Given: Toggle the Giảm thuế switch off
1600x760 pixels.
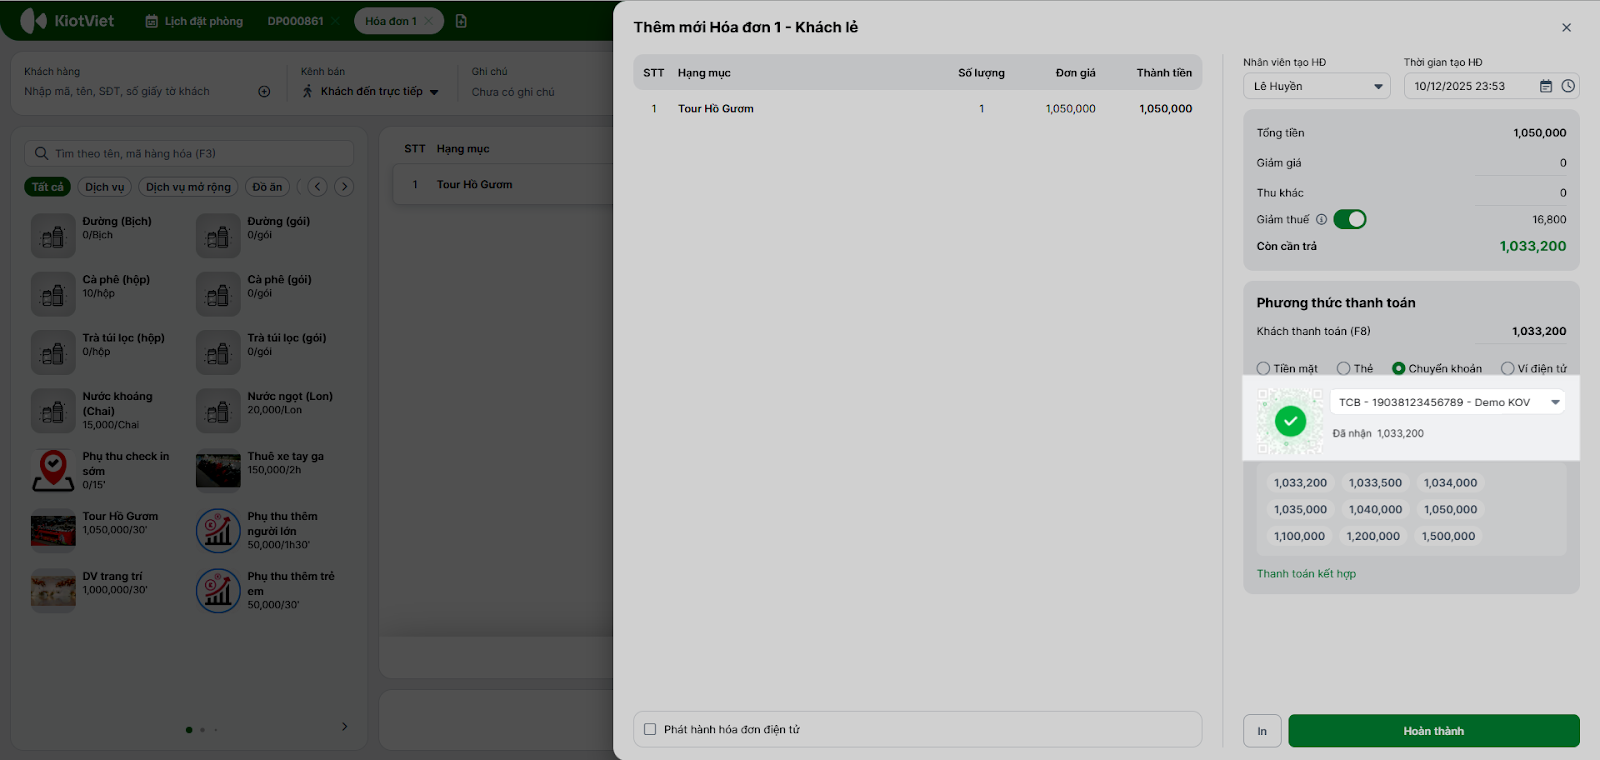Looking at the screenshot, I should 1350,219.
